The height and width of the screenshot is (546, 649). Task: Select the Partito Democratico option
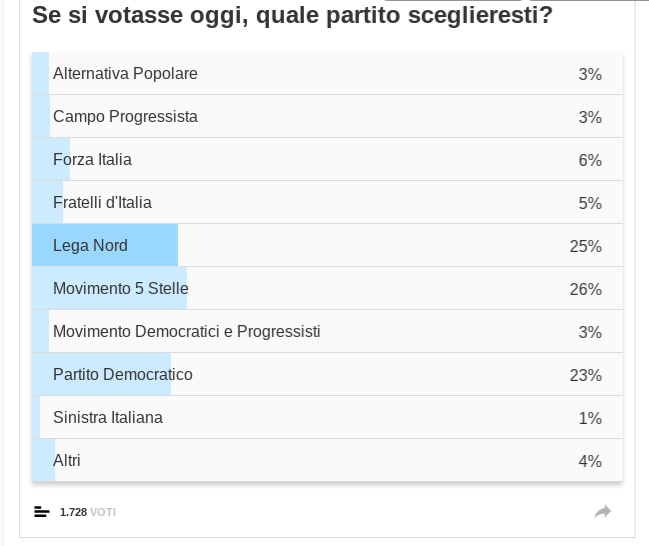[x=122, y=375]
